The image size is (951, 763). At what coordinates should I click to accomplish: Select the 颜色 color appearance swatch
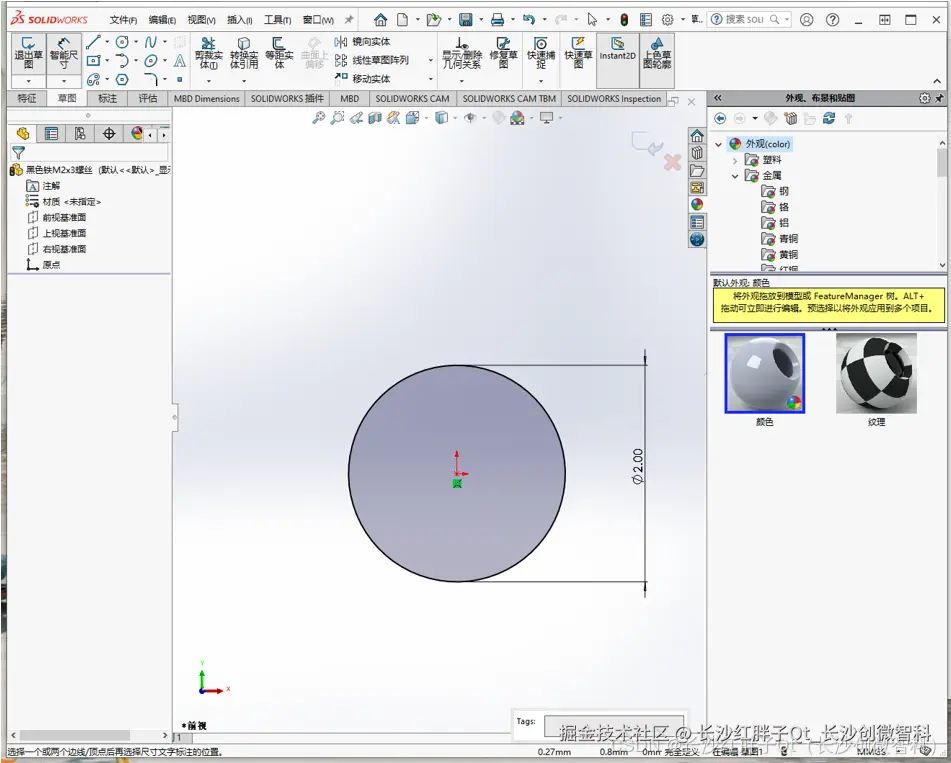click(x=764, y=373)
